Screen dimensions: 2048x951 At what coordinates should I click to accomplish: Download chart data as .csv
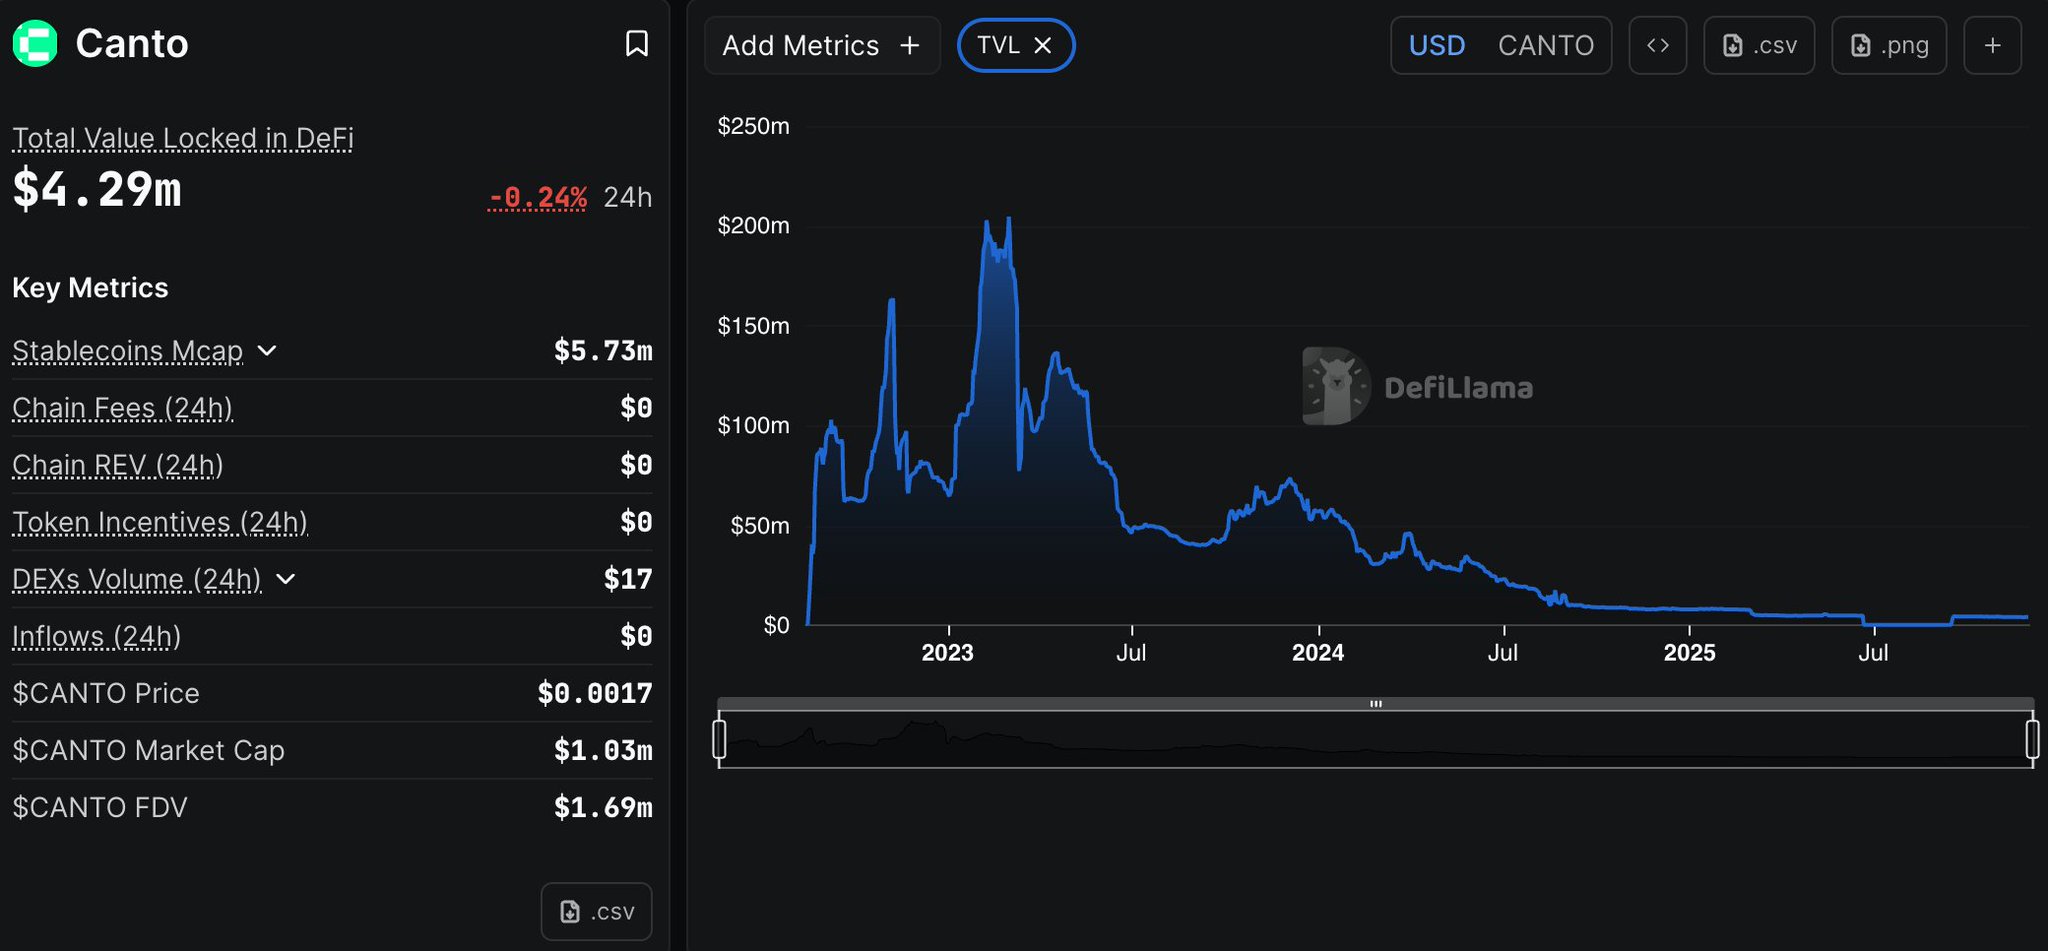[x=1759, y=46]
